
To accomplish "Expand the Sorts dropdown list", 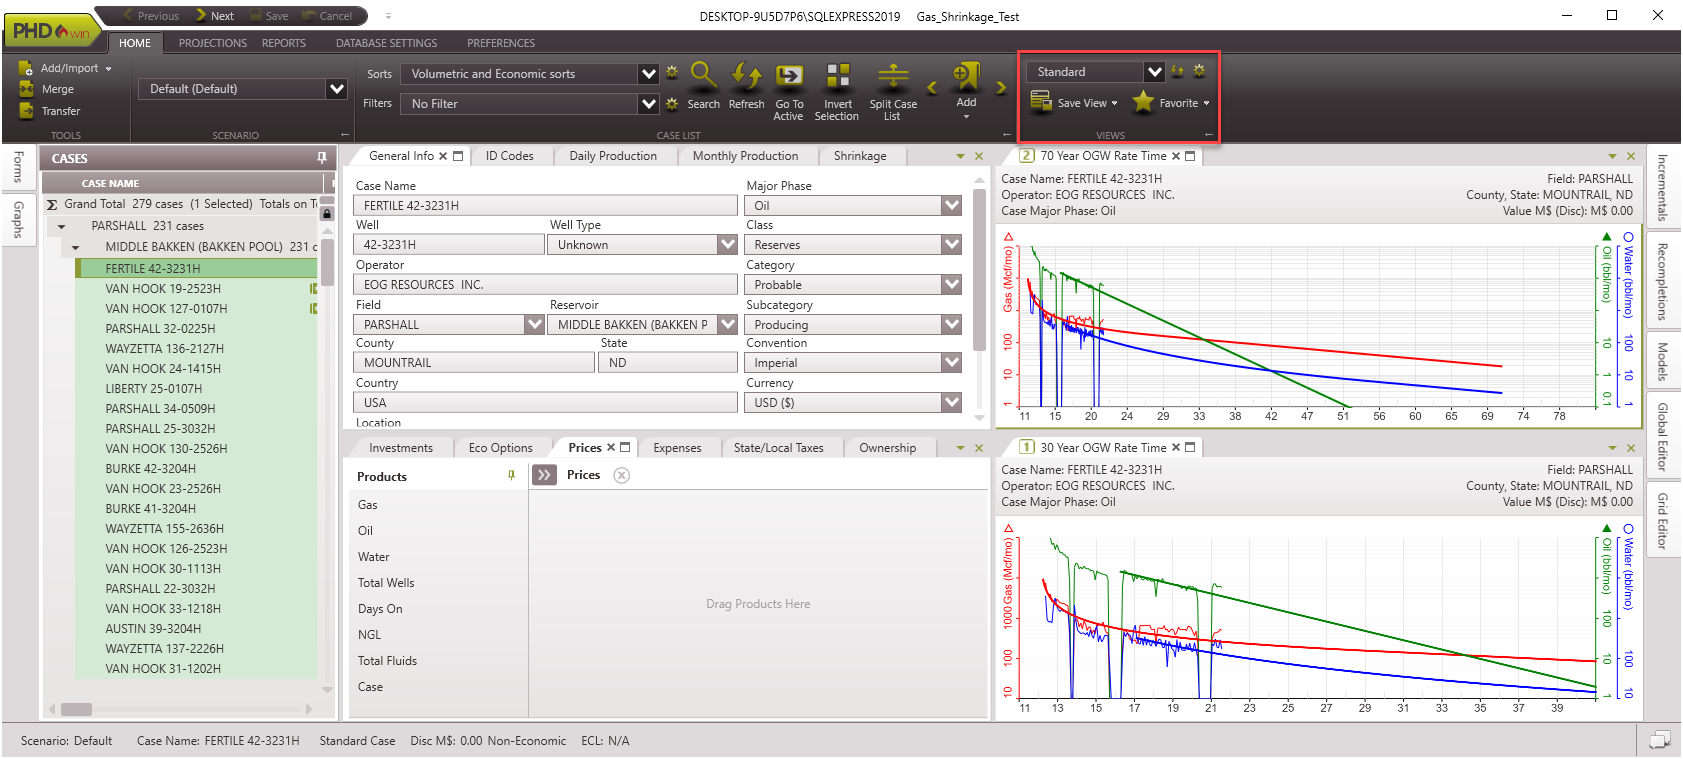I will point(648,74).
